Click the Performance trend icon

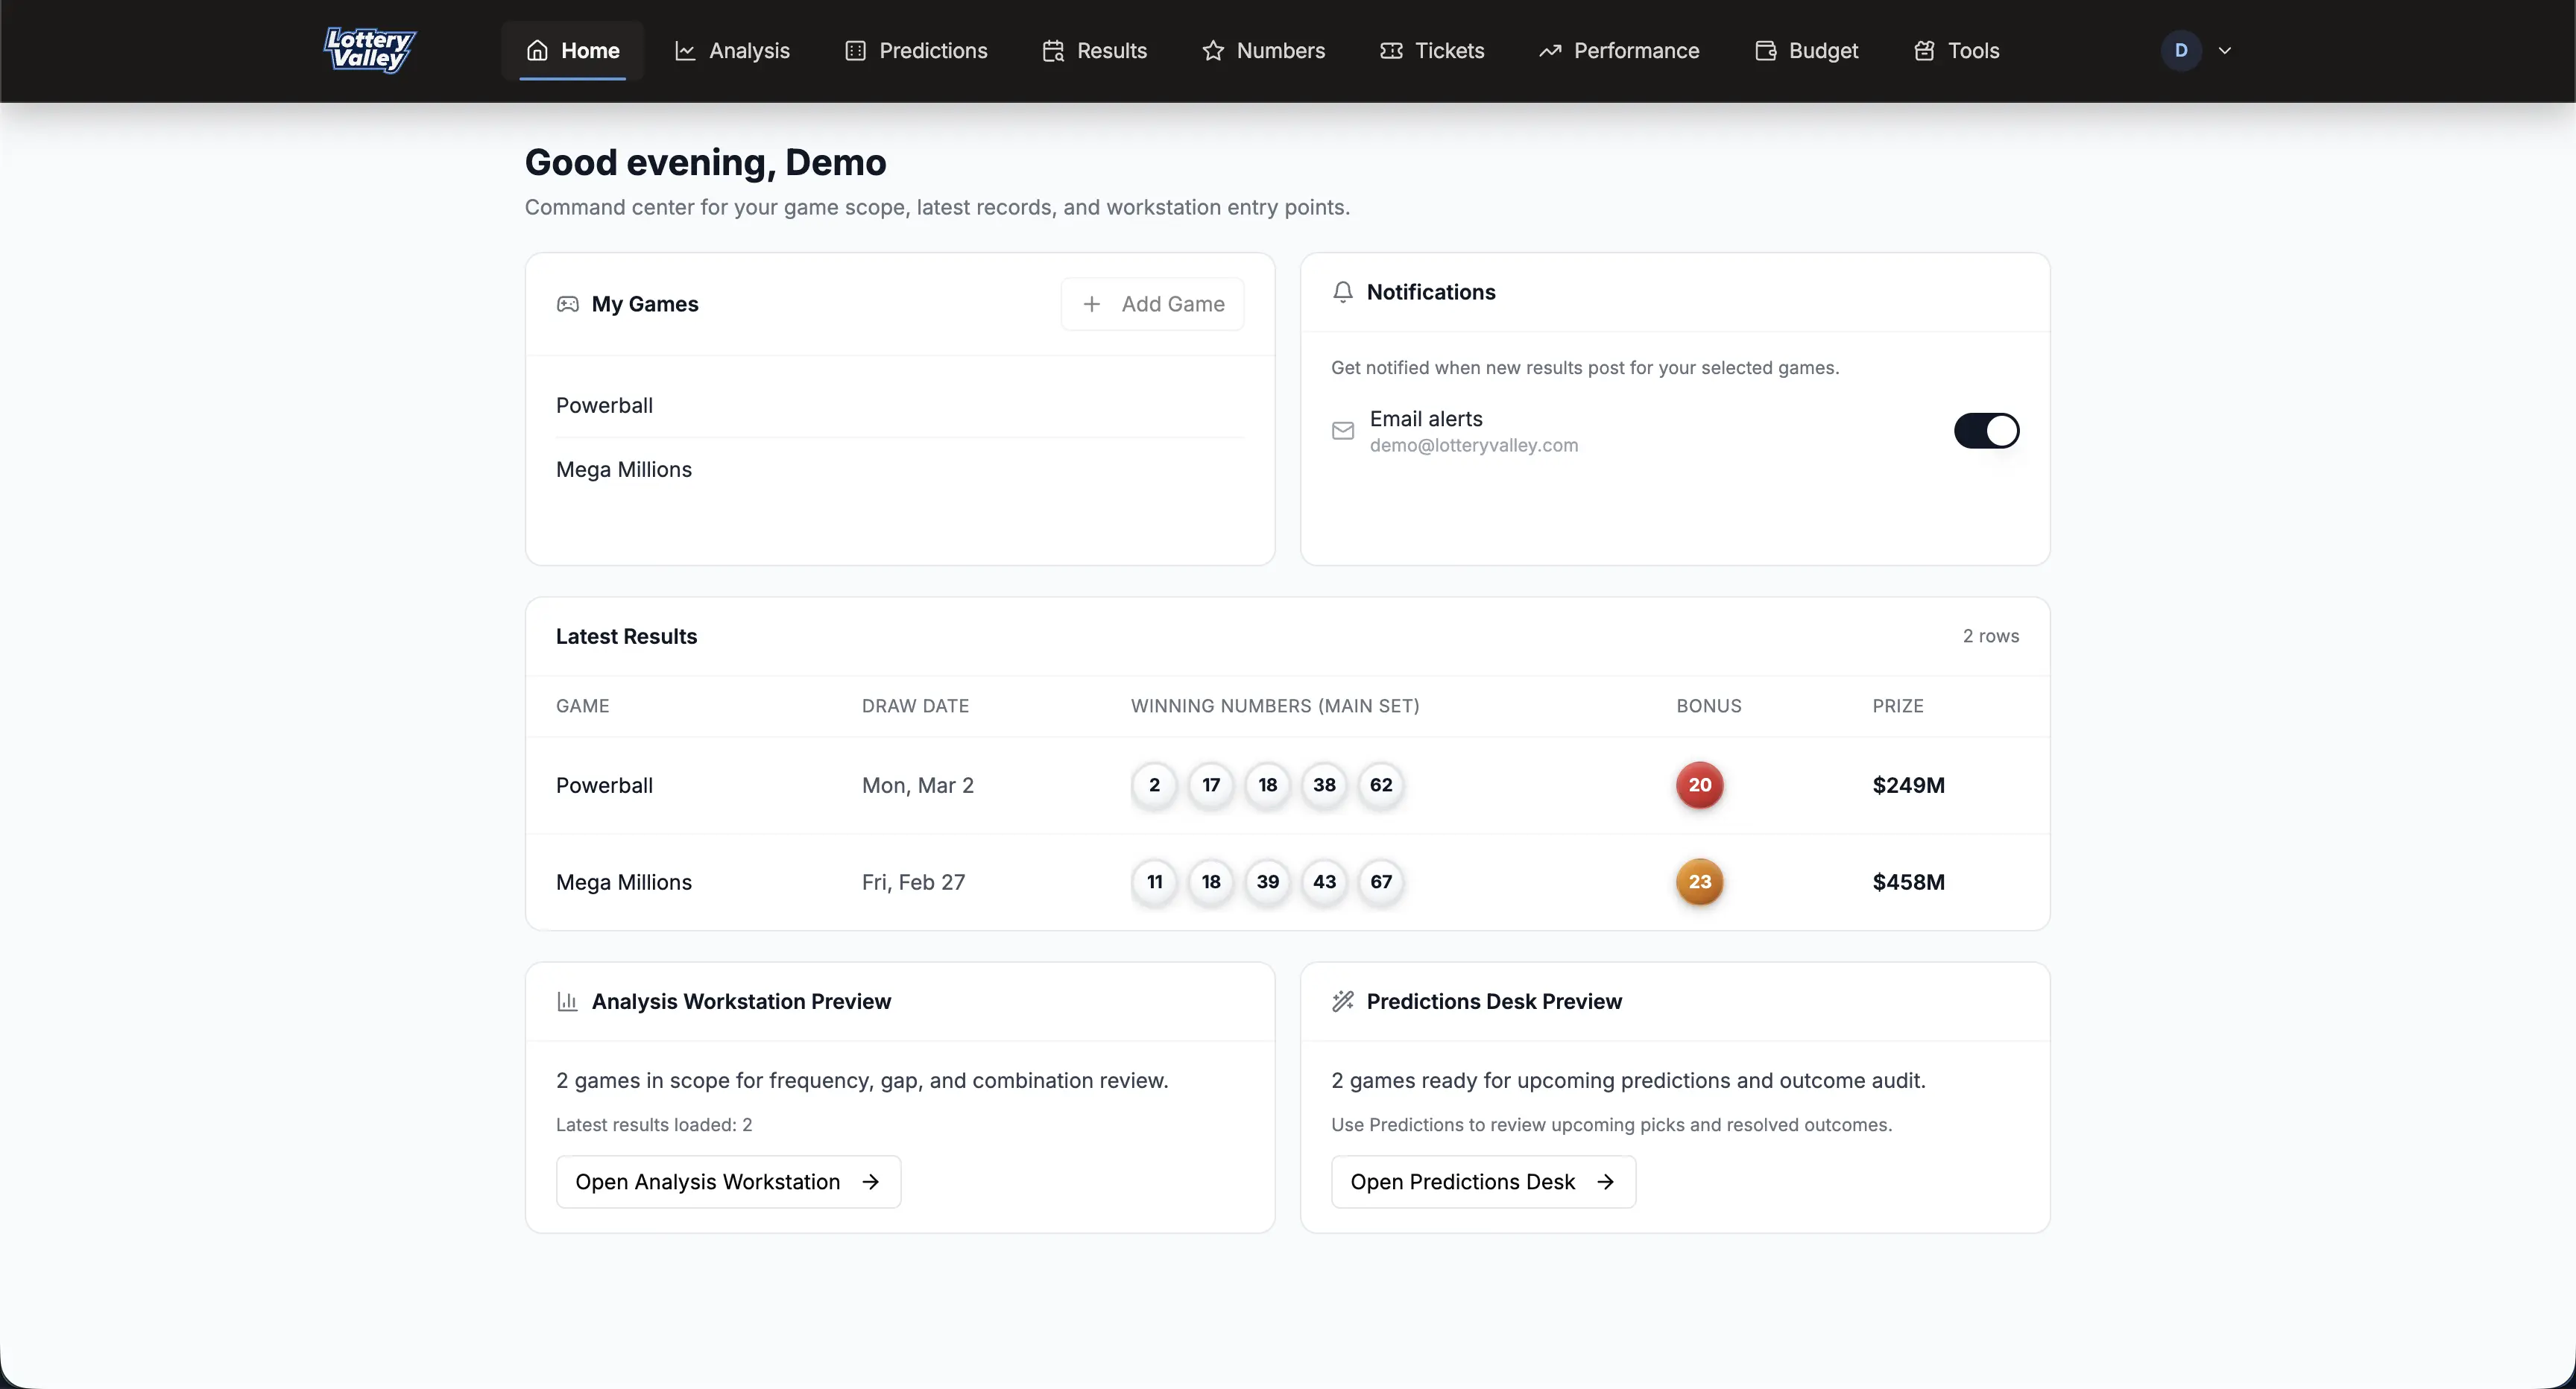1550,50
